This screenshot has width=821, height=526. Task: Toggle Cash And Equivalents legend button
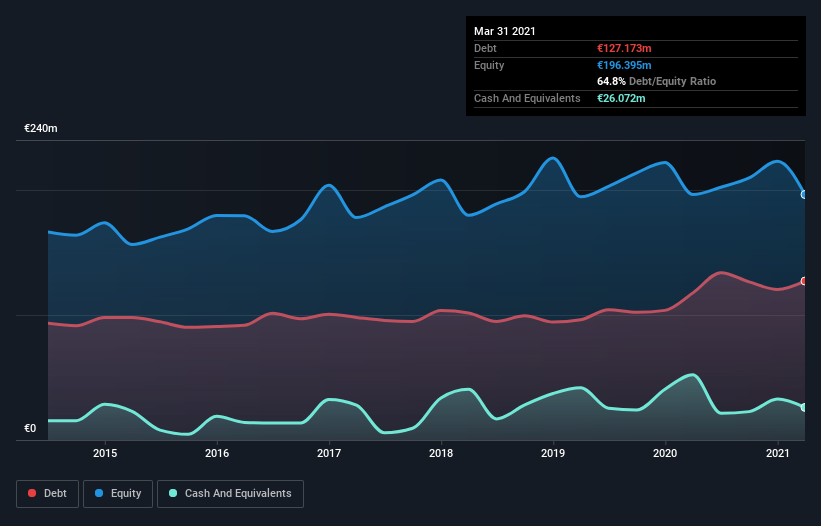[x=230, y=494]
